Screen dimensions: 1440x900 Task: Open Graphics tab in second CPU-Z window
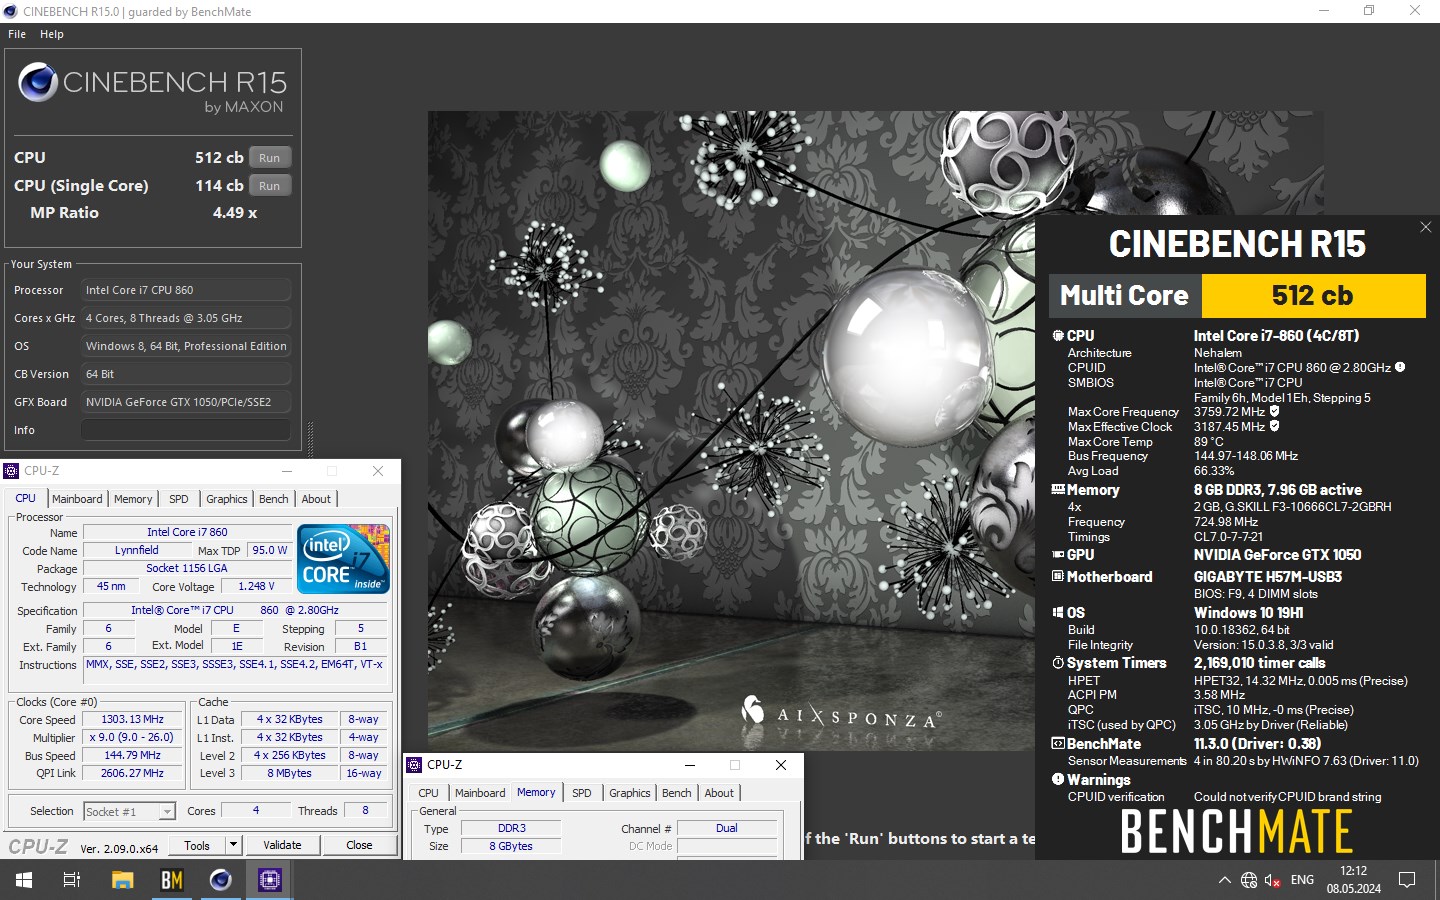point(630,793)
